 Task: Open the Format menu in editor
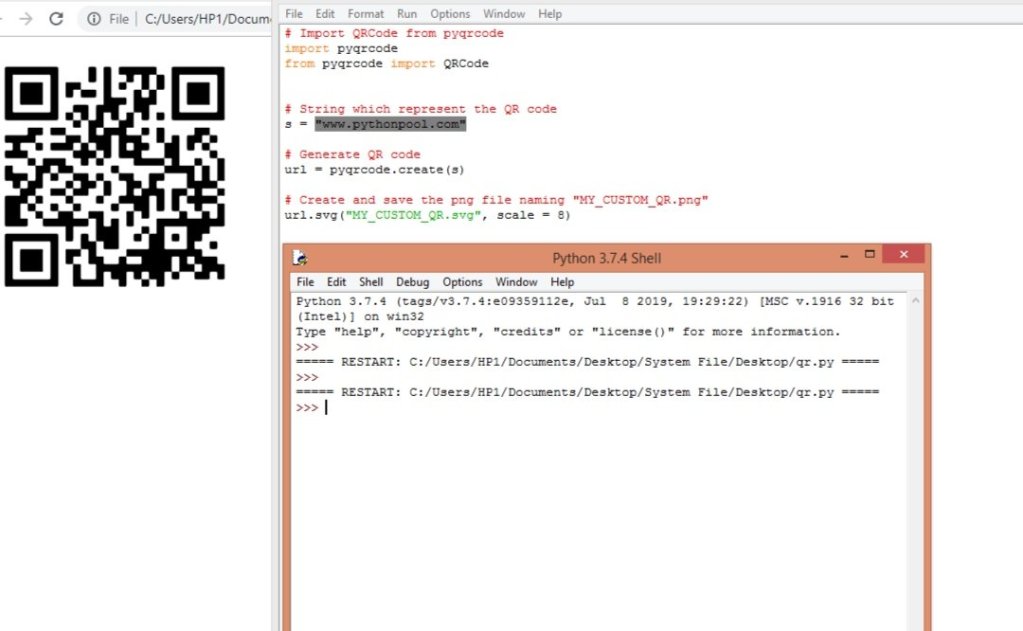[365, 14]
